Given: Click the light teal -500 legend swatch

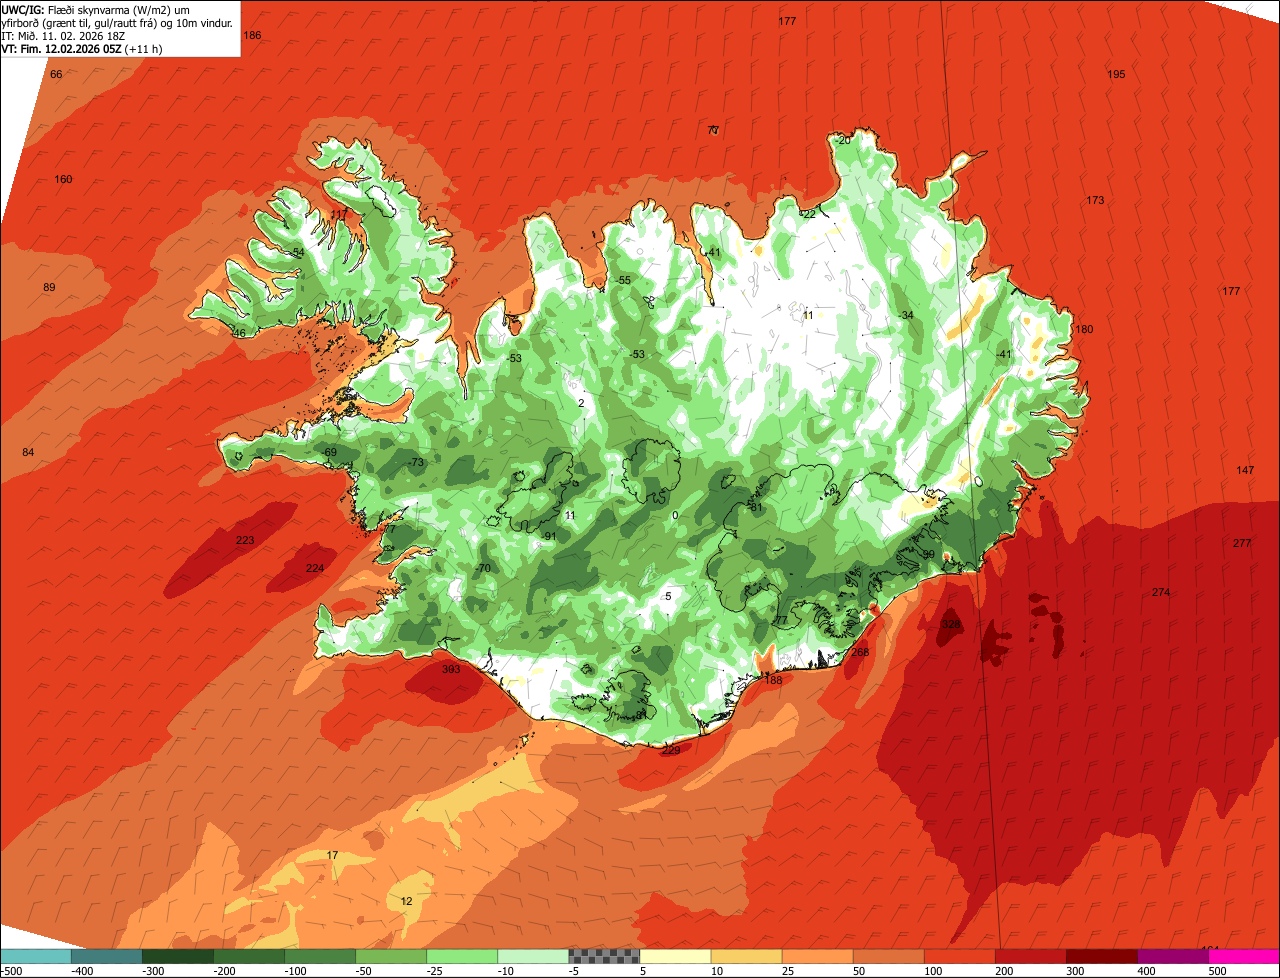Looking at the screenshot, I should click(35, 956).
